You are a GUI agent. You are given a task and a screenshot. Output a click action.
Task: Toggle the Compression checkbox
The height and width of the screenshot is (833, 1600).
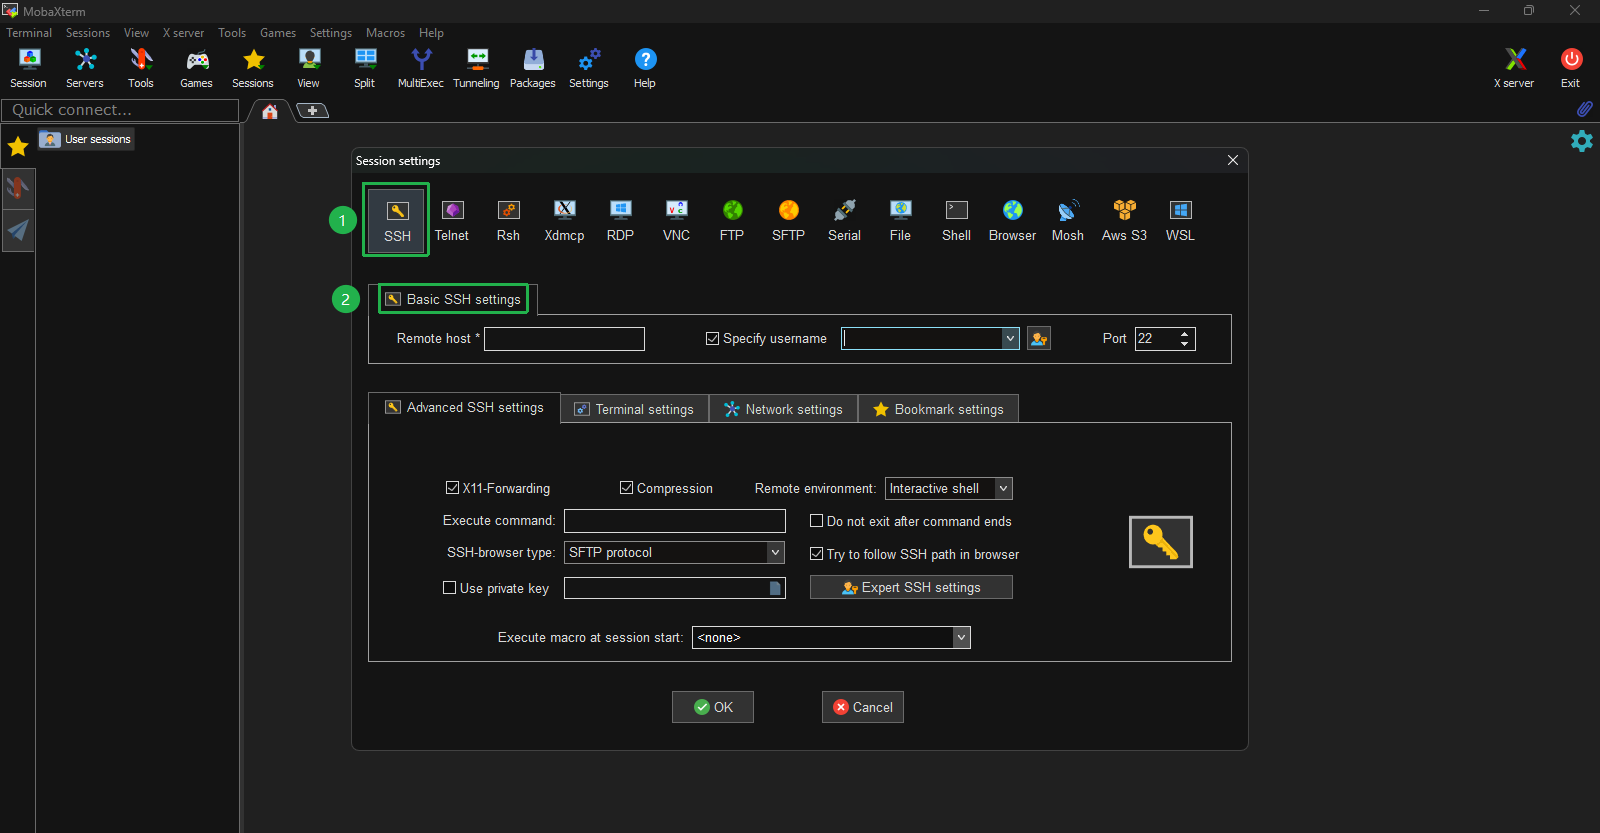click(x=626, y=488)
